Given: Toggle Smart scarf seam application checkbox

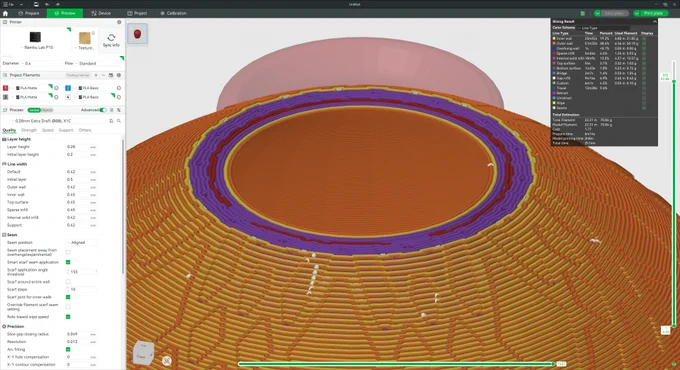Looking at the screenshot, I should pos(68,262).
